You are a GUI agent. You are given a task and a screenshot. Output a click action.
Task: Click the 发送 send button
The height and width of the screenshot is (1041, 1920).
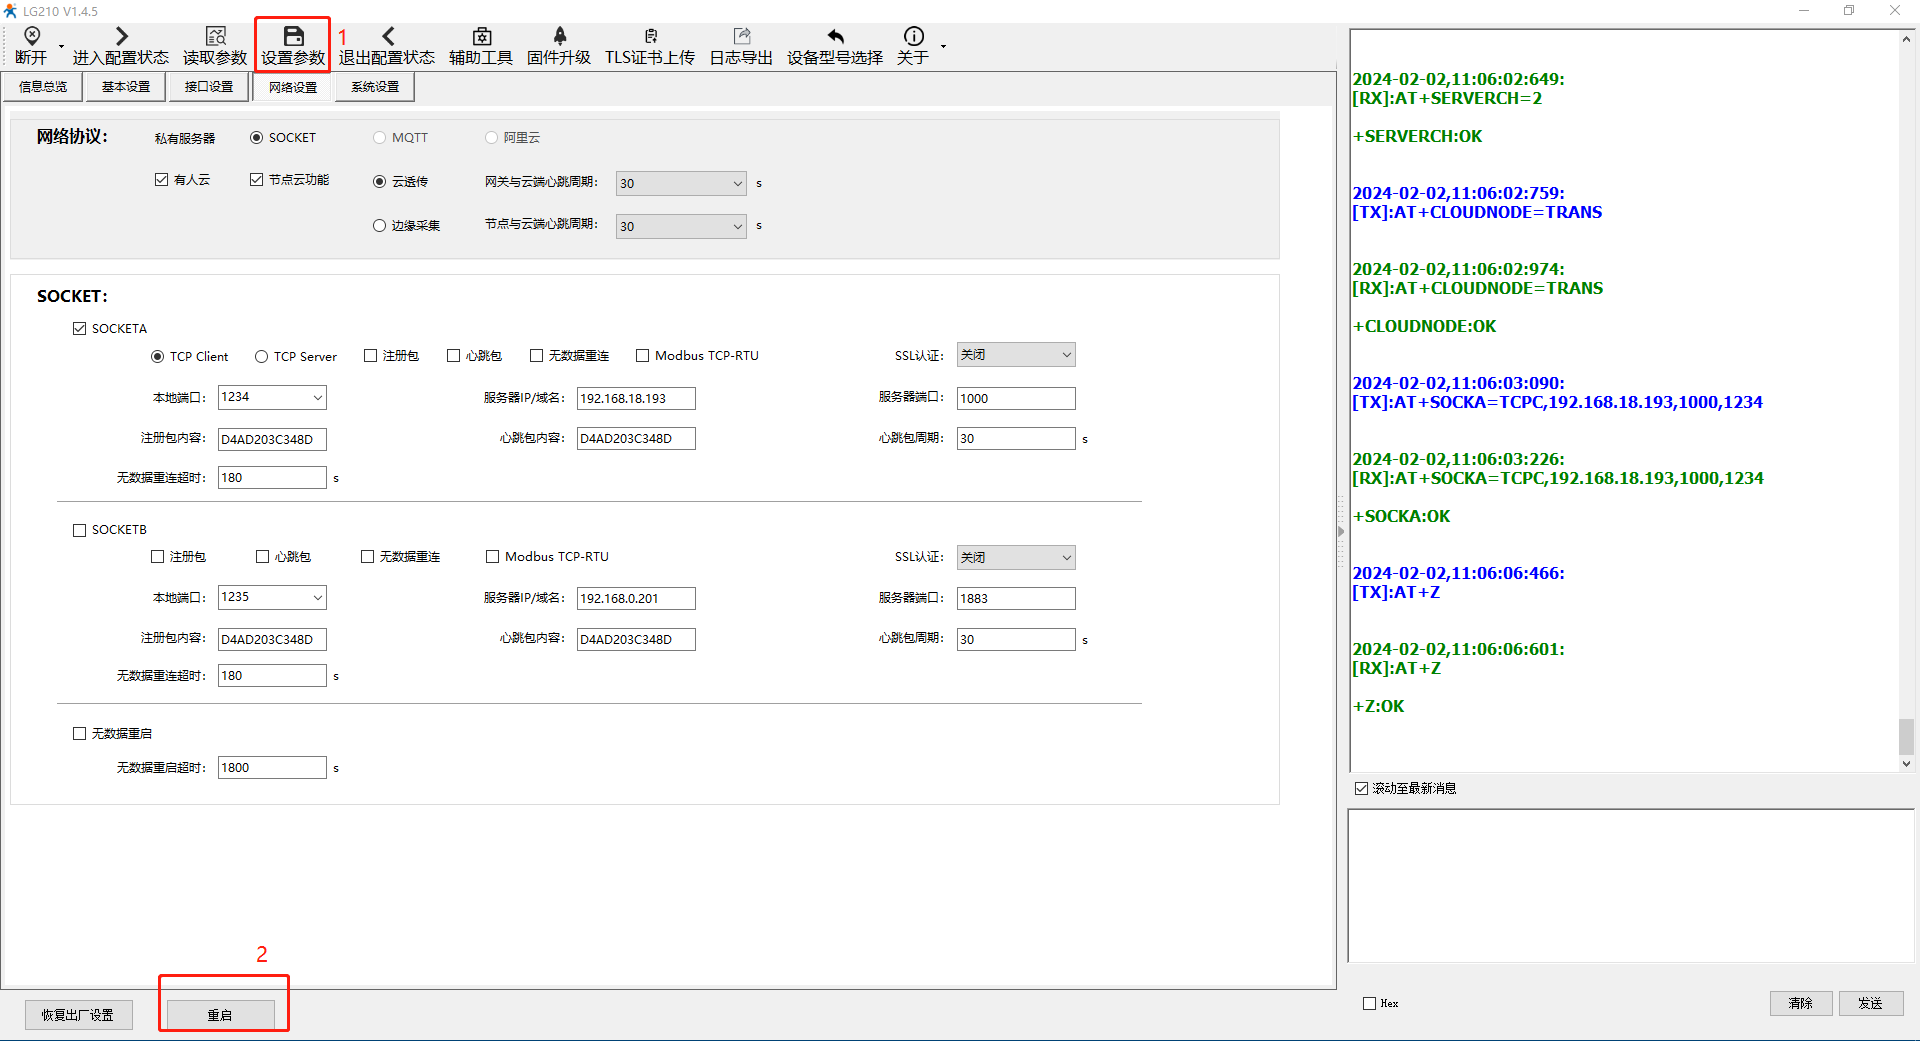click(x=1871, y=1003)
